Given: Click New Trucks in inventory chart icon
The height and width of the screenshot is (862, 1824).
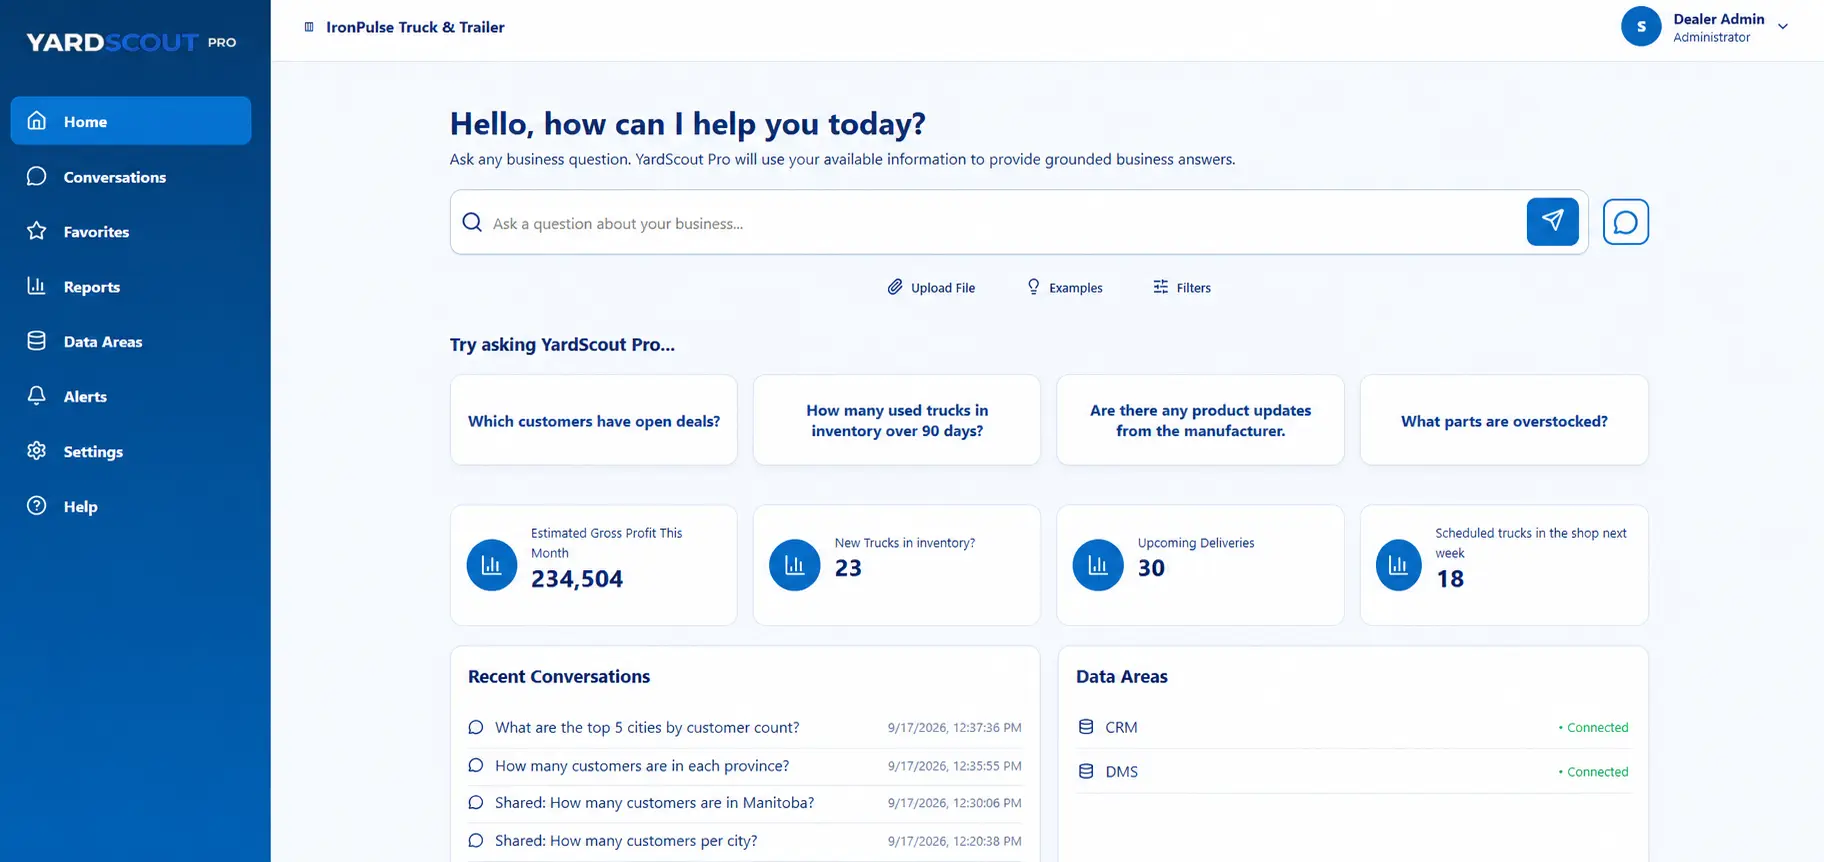Looking at the screenshot, I should tap(795, 565).
